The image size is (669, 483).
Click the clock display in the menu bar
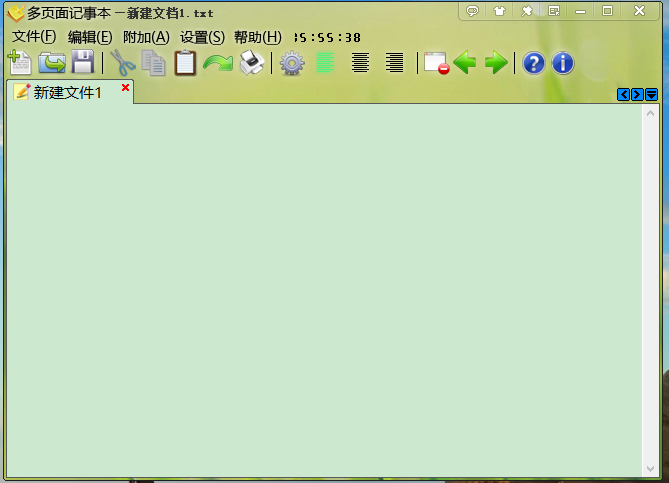pyautogui.click(x=327, y=38)
